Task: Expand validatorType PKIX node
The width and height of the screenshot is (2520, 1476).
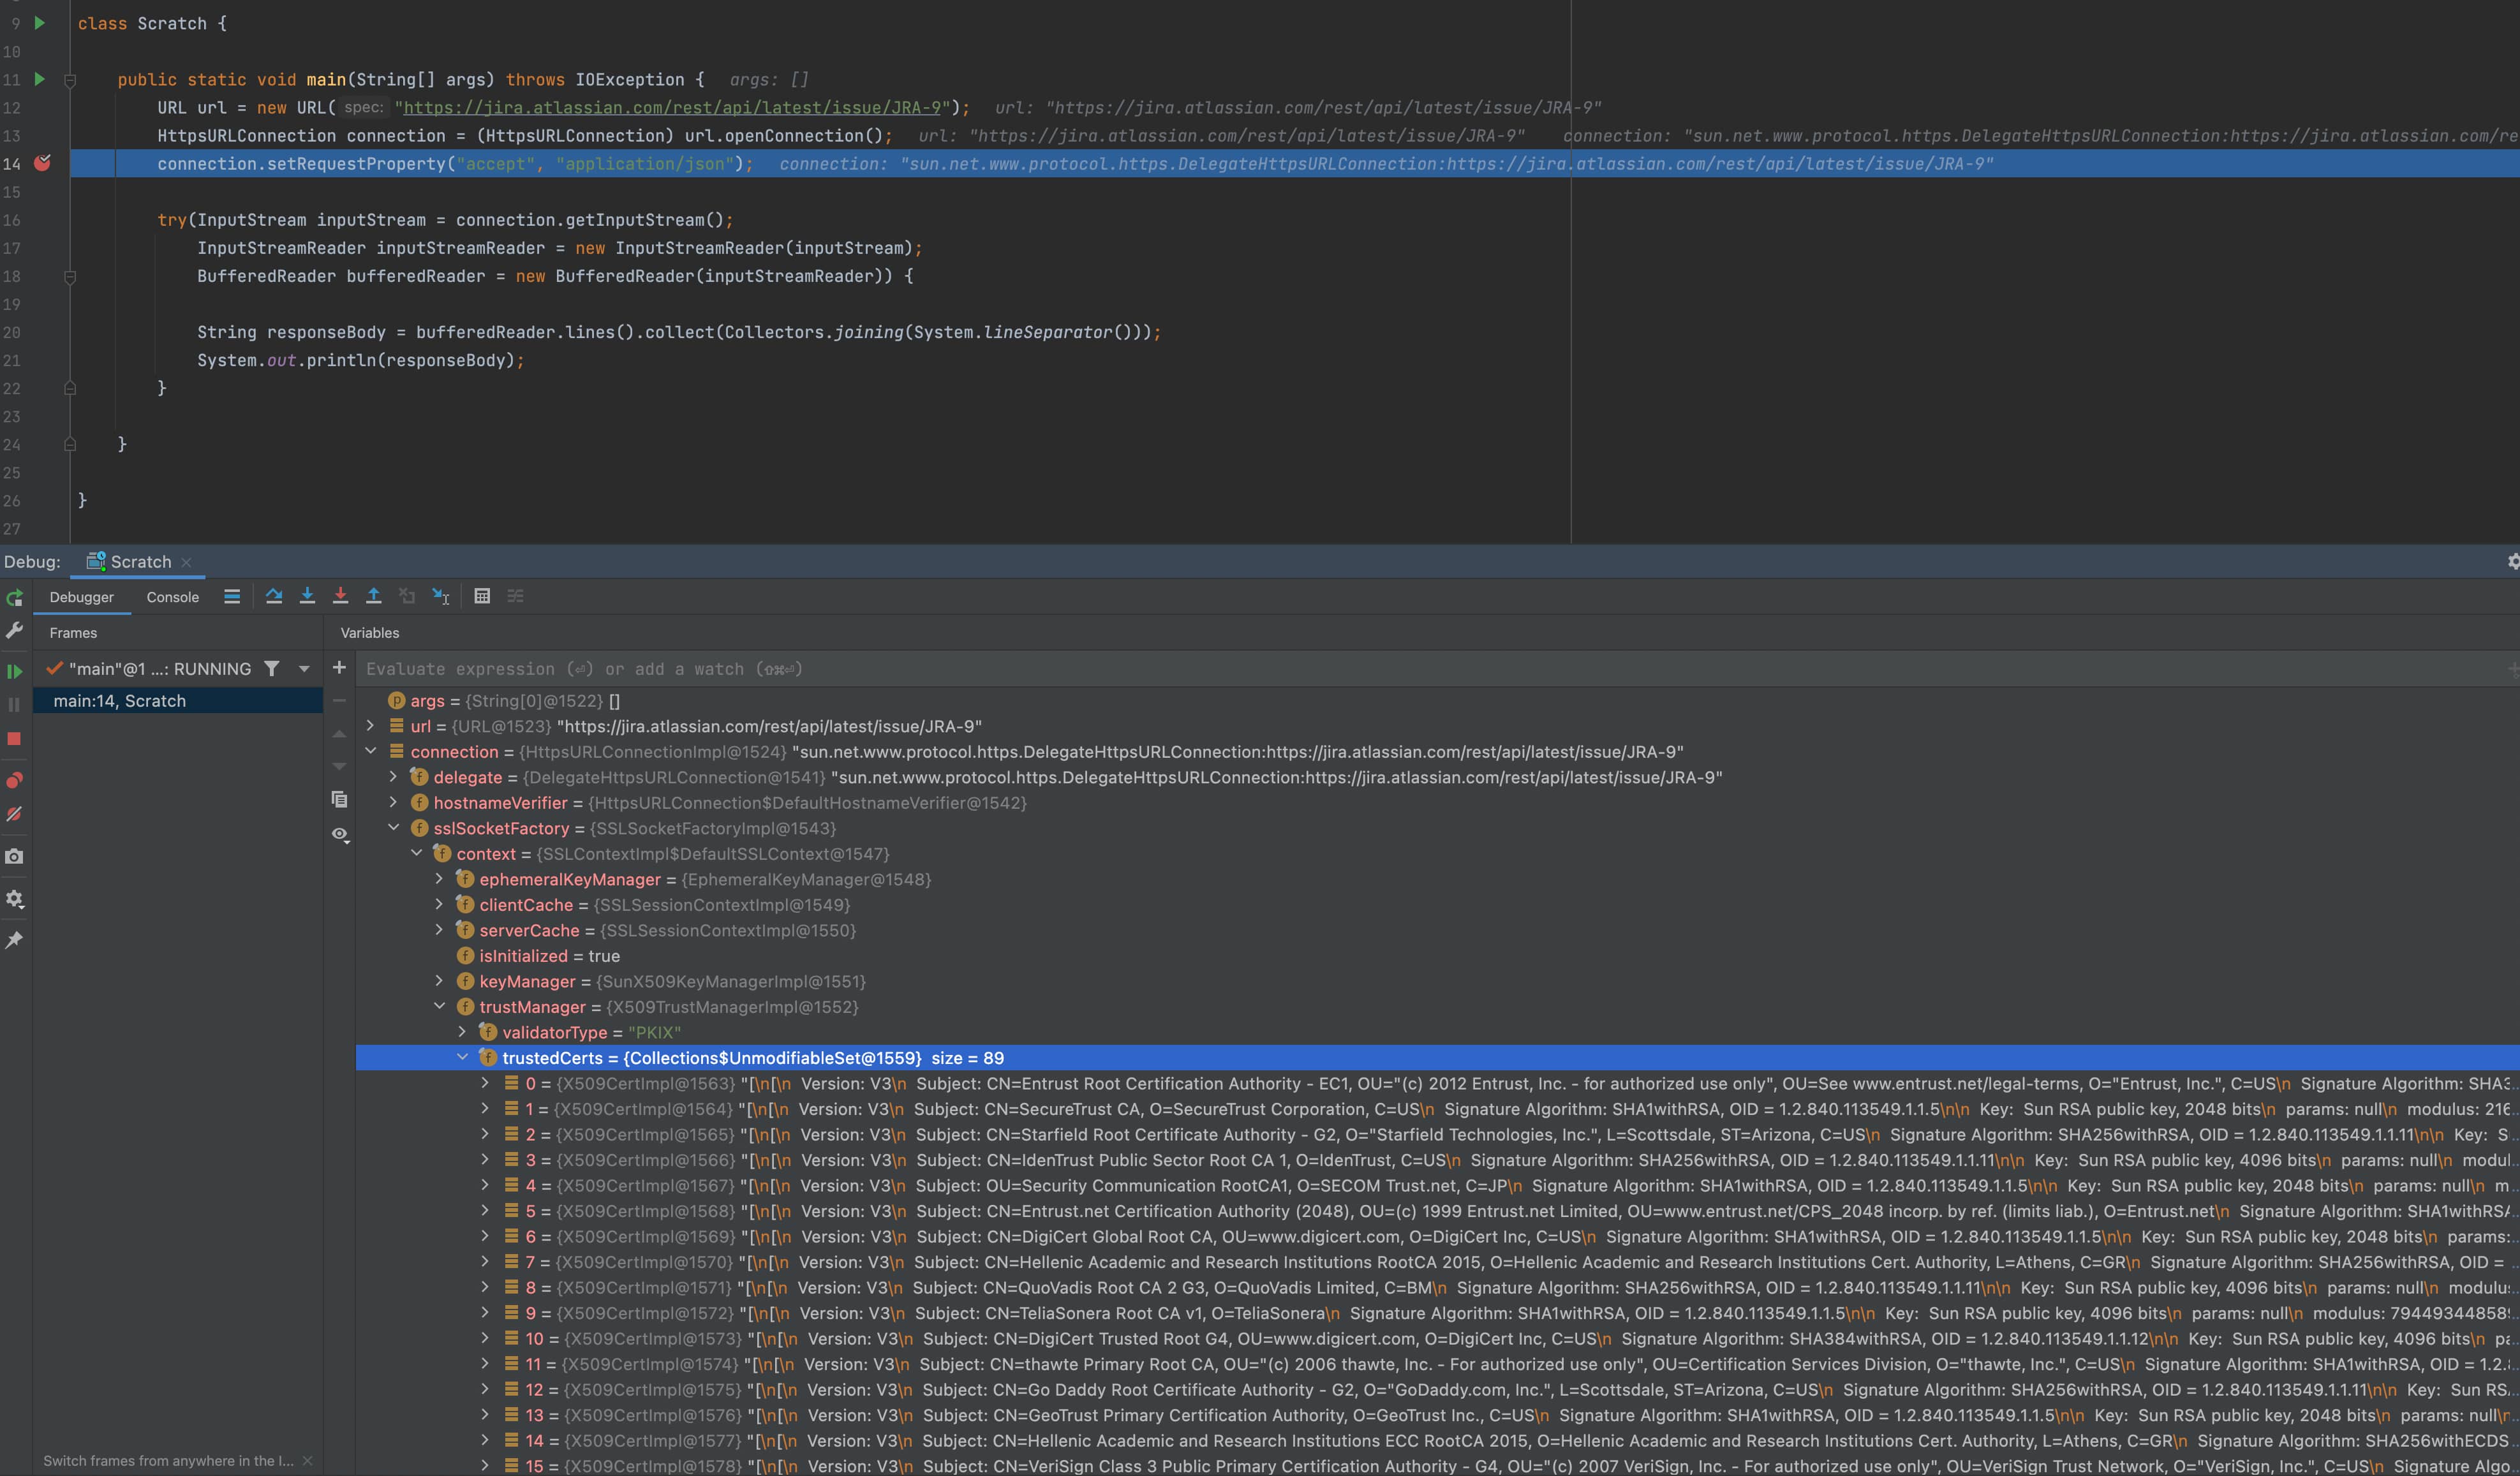Action: [x=462, y=1032]
